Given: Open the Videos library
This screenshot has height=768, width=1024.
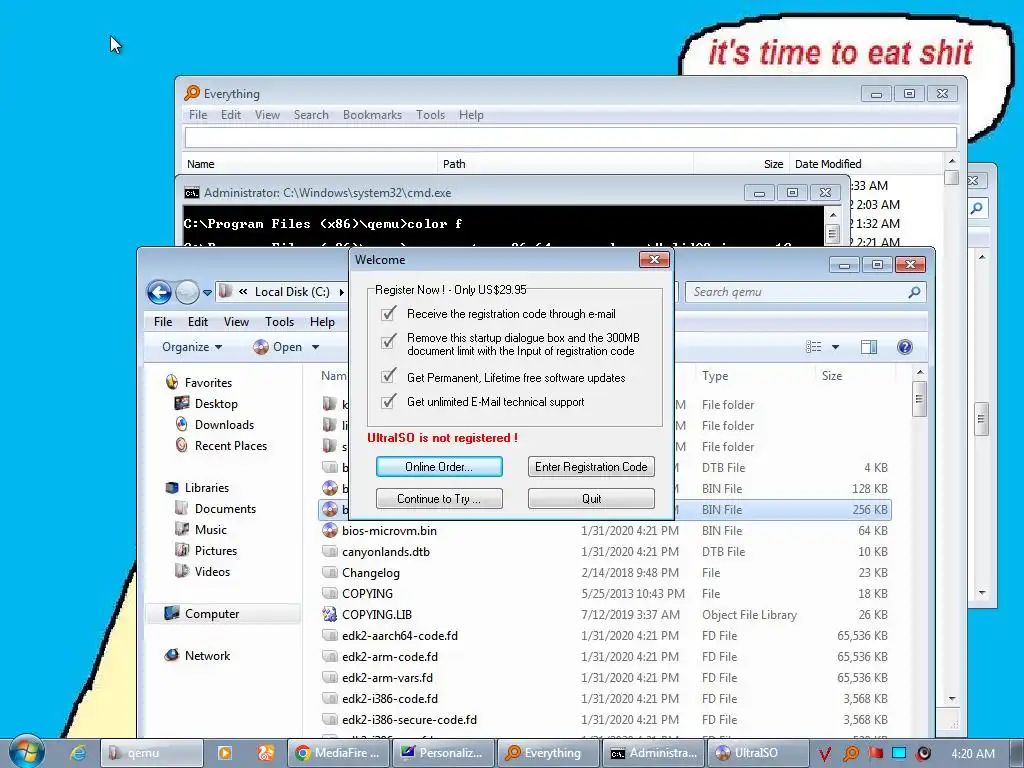Looking at the screenshot, I should (212, 571).
